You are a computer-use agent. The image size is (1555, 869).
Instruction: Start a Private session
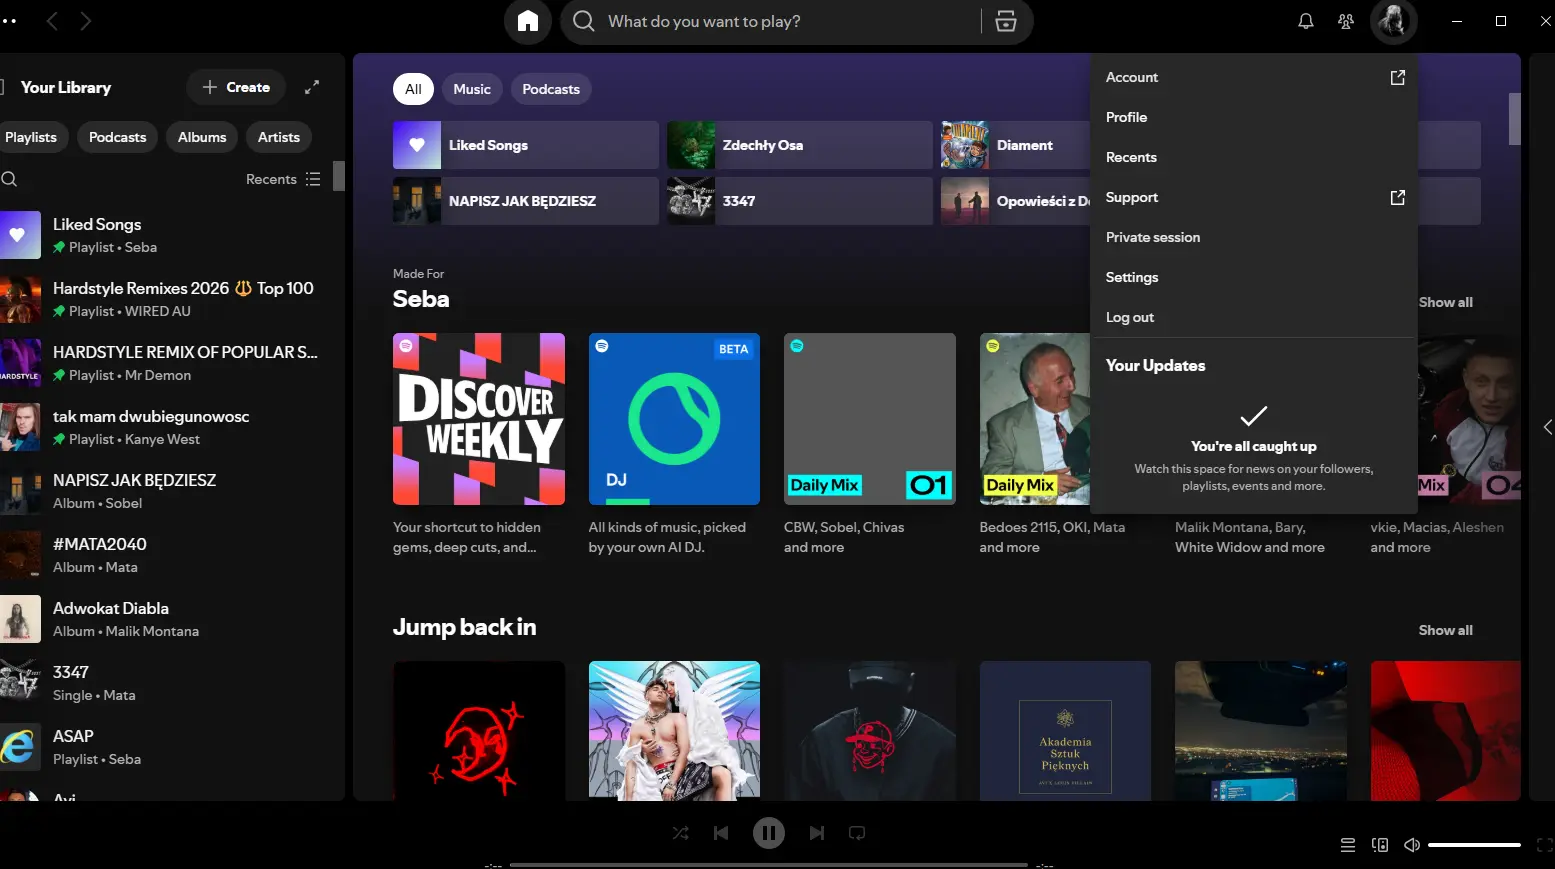(x=1254, y=237)
